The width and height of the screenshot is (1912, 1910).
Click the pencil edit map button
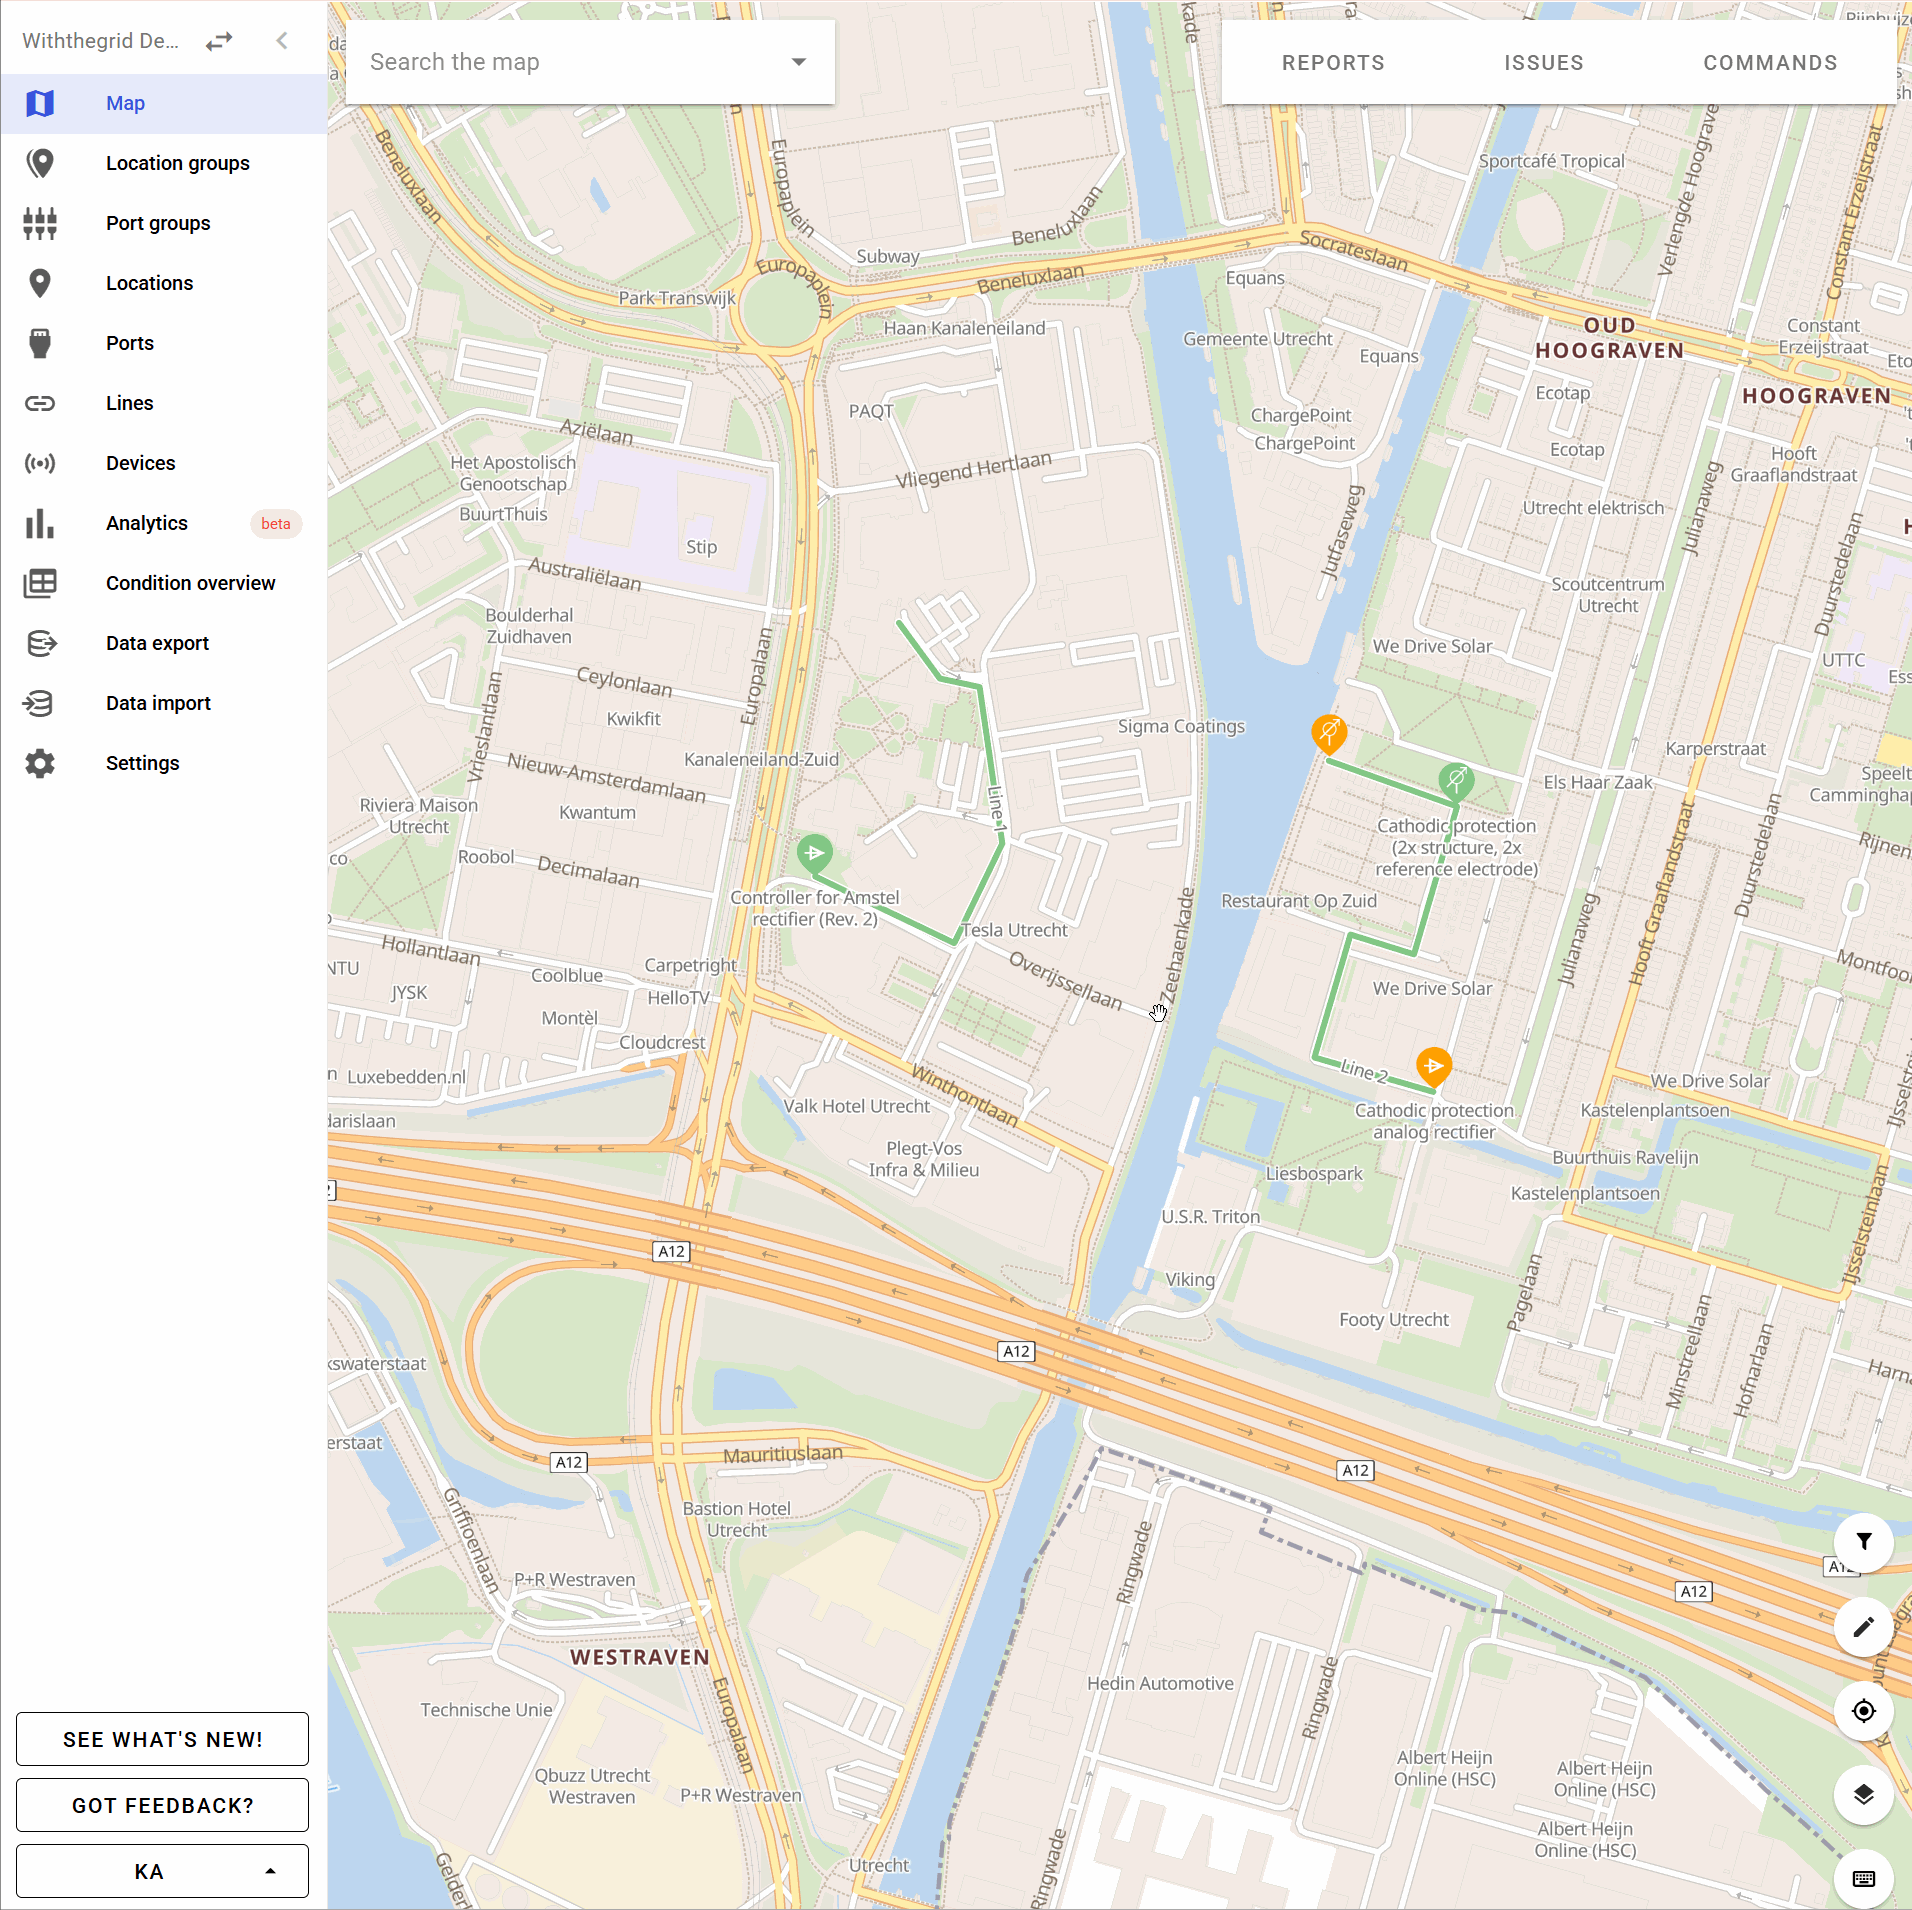tap(1863, 1627)
